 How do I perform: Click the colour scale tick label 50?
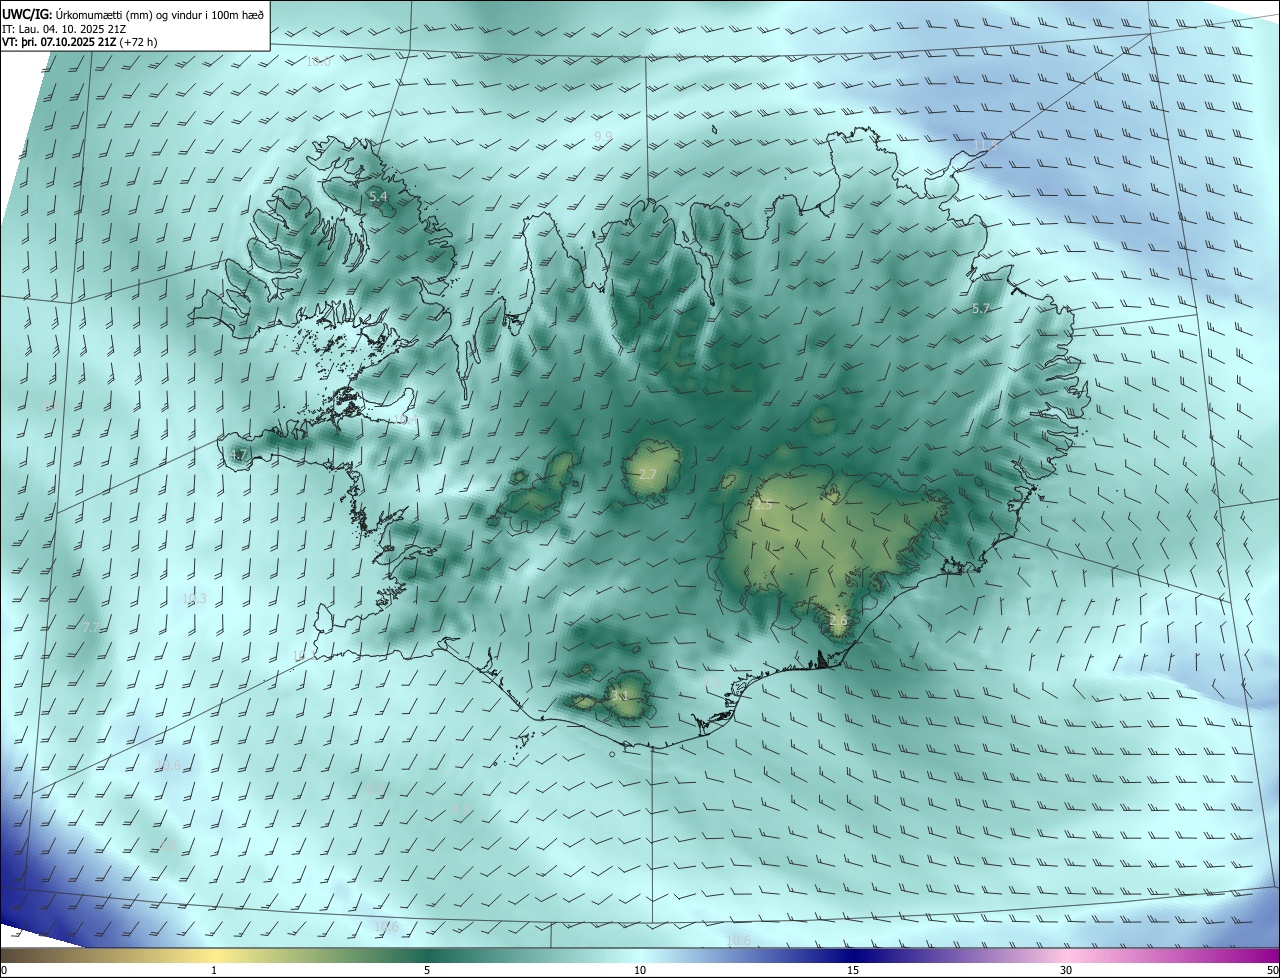click(x=1272, y=970)
